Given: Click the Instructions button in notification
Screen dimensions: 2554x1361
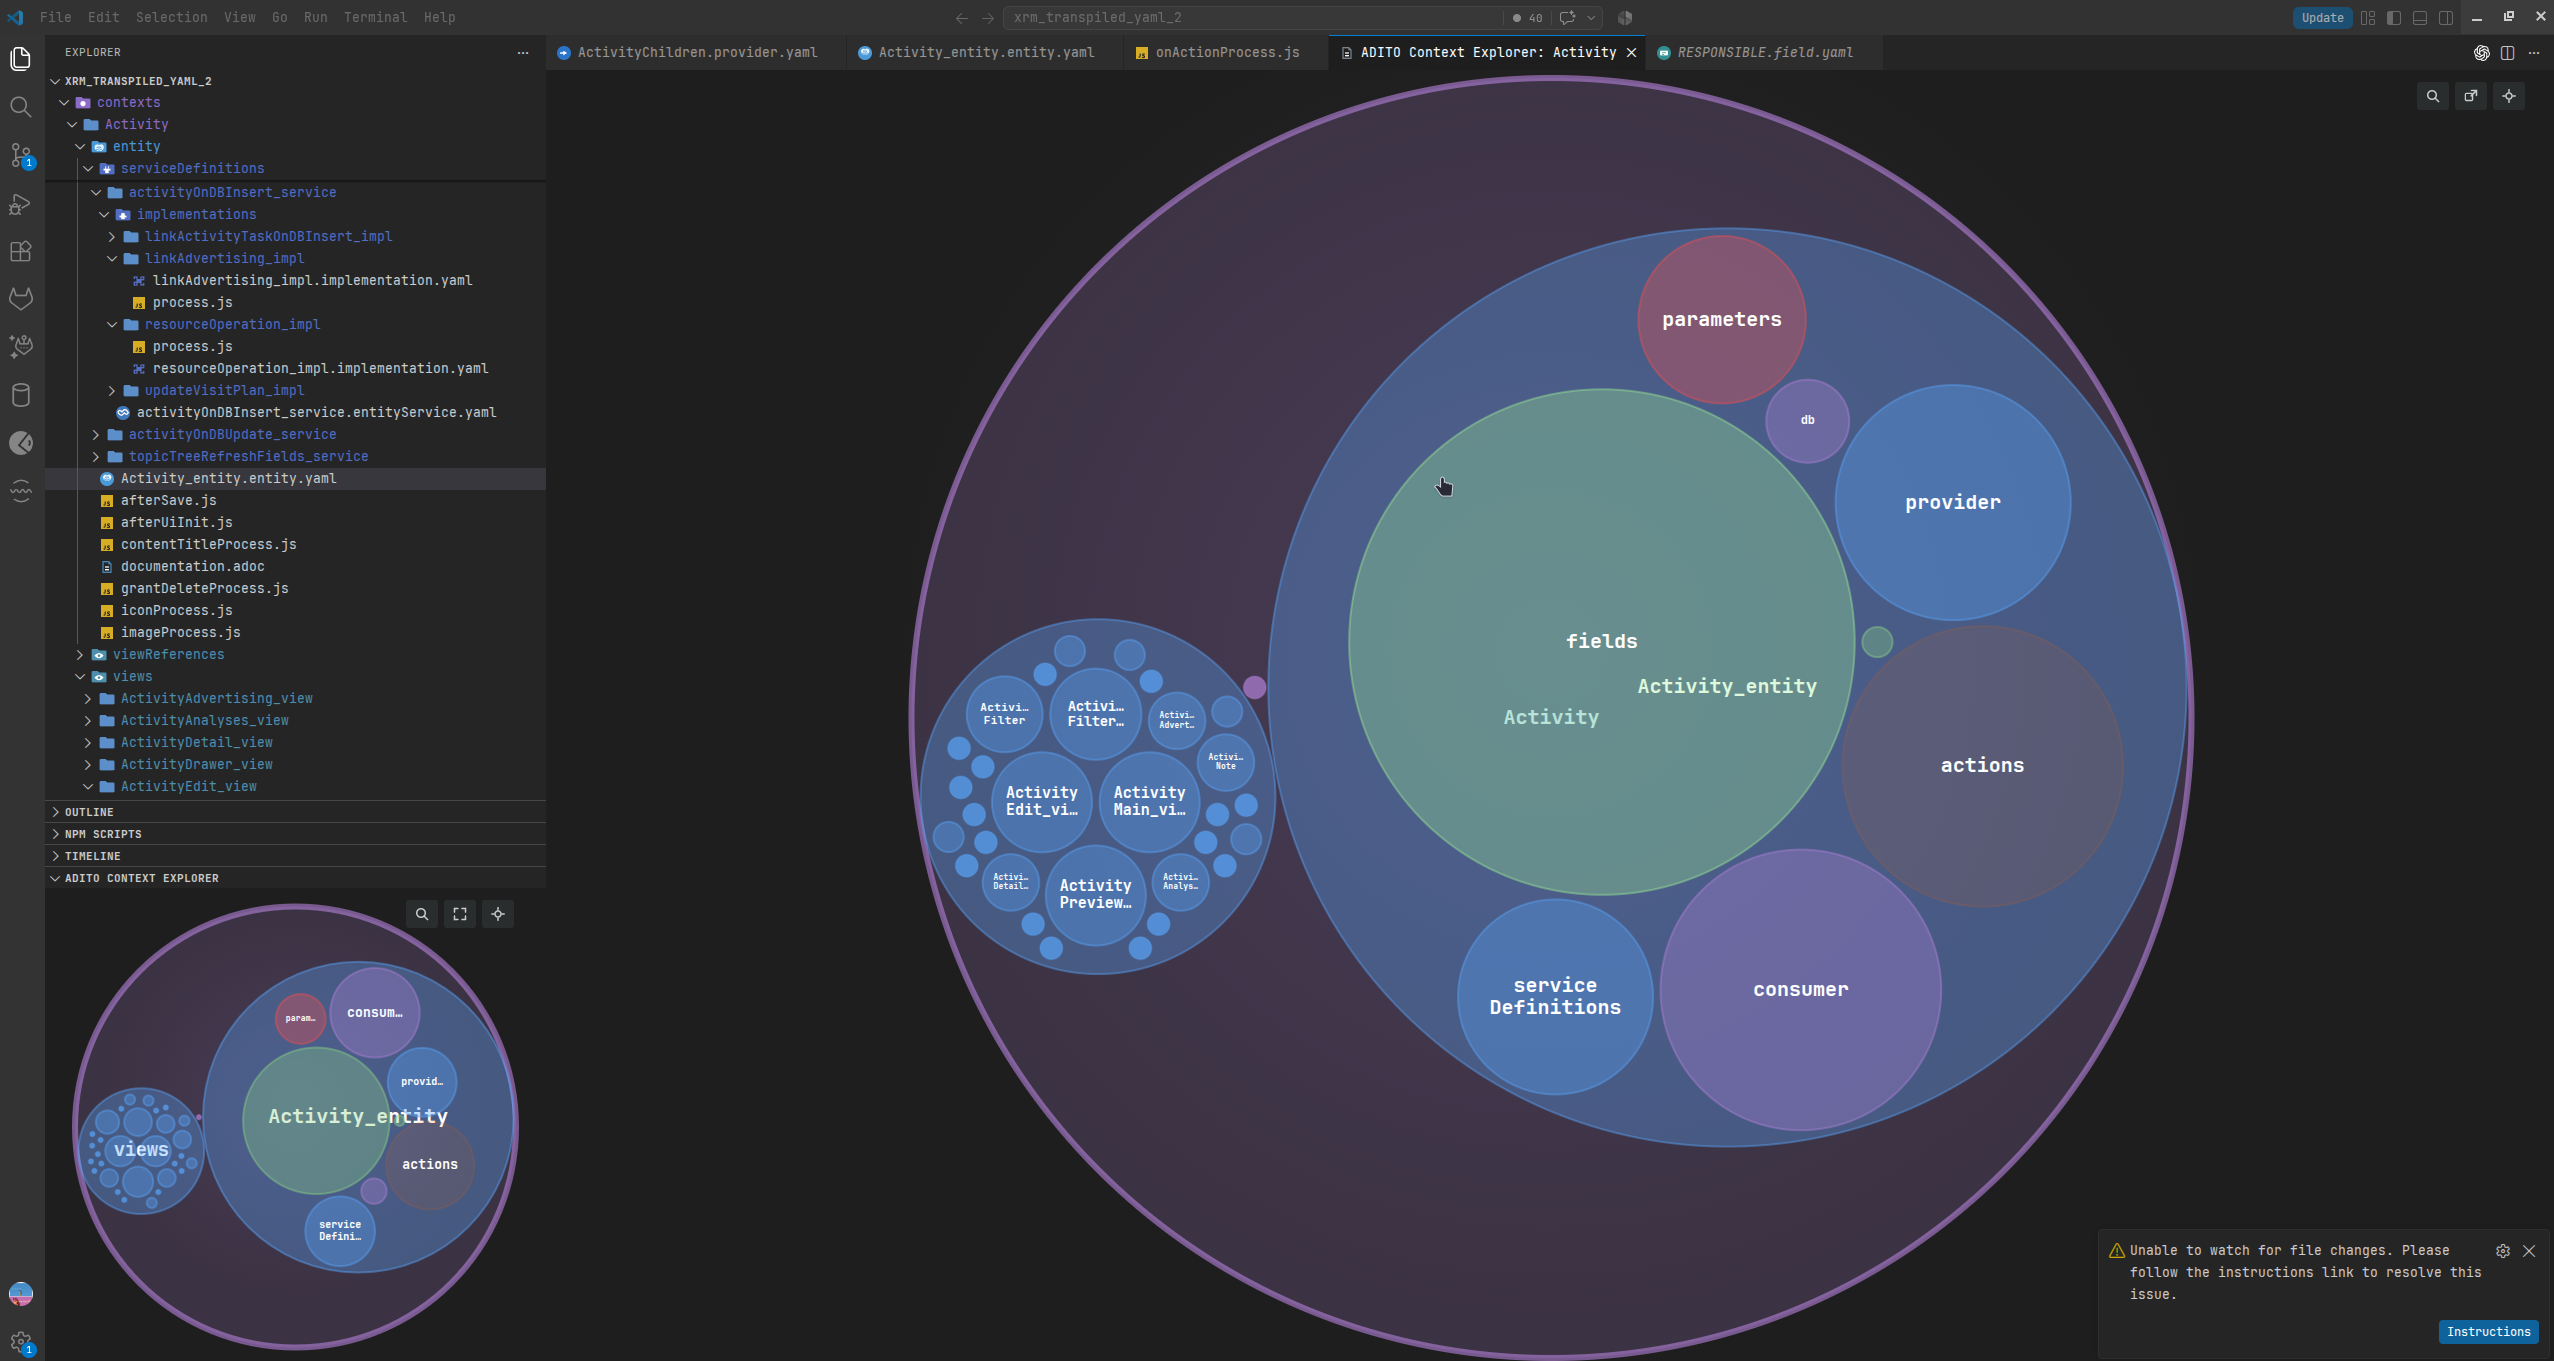Looking at the screenshot, I should 2488,1332.
